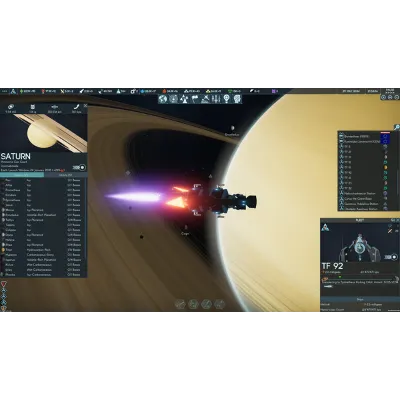Viewport: 400px width, 400px height.
Task: Click the SATURN heading in info panel
Action: [x=16, y=156]
